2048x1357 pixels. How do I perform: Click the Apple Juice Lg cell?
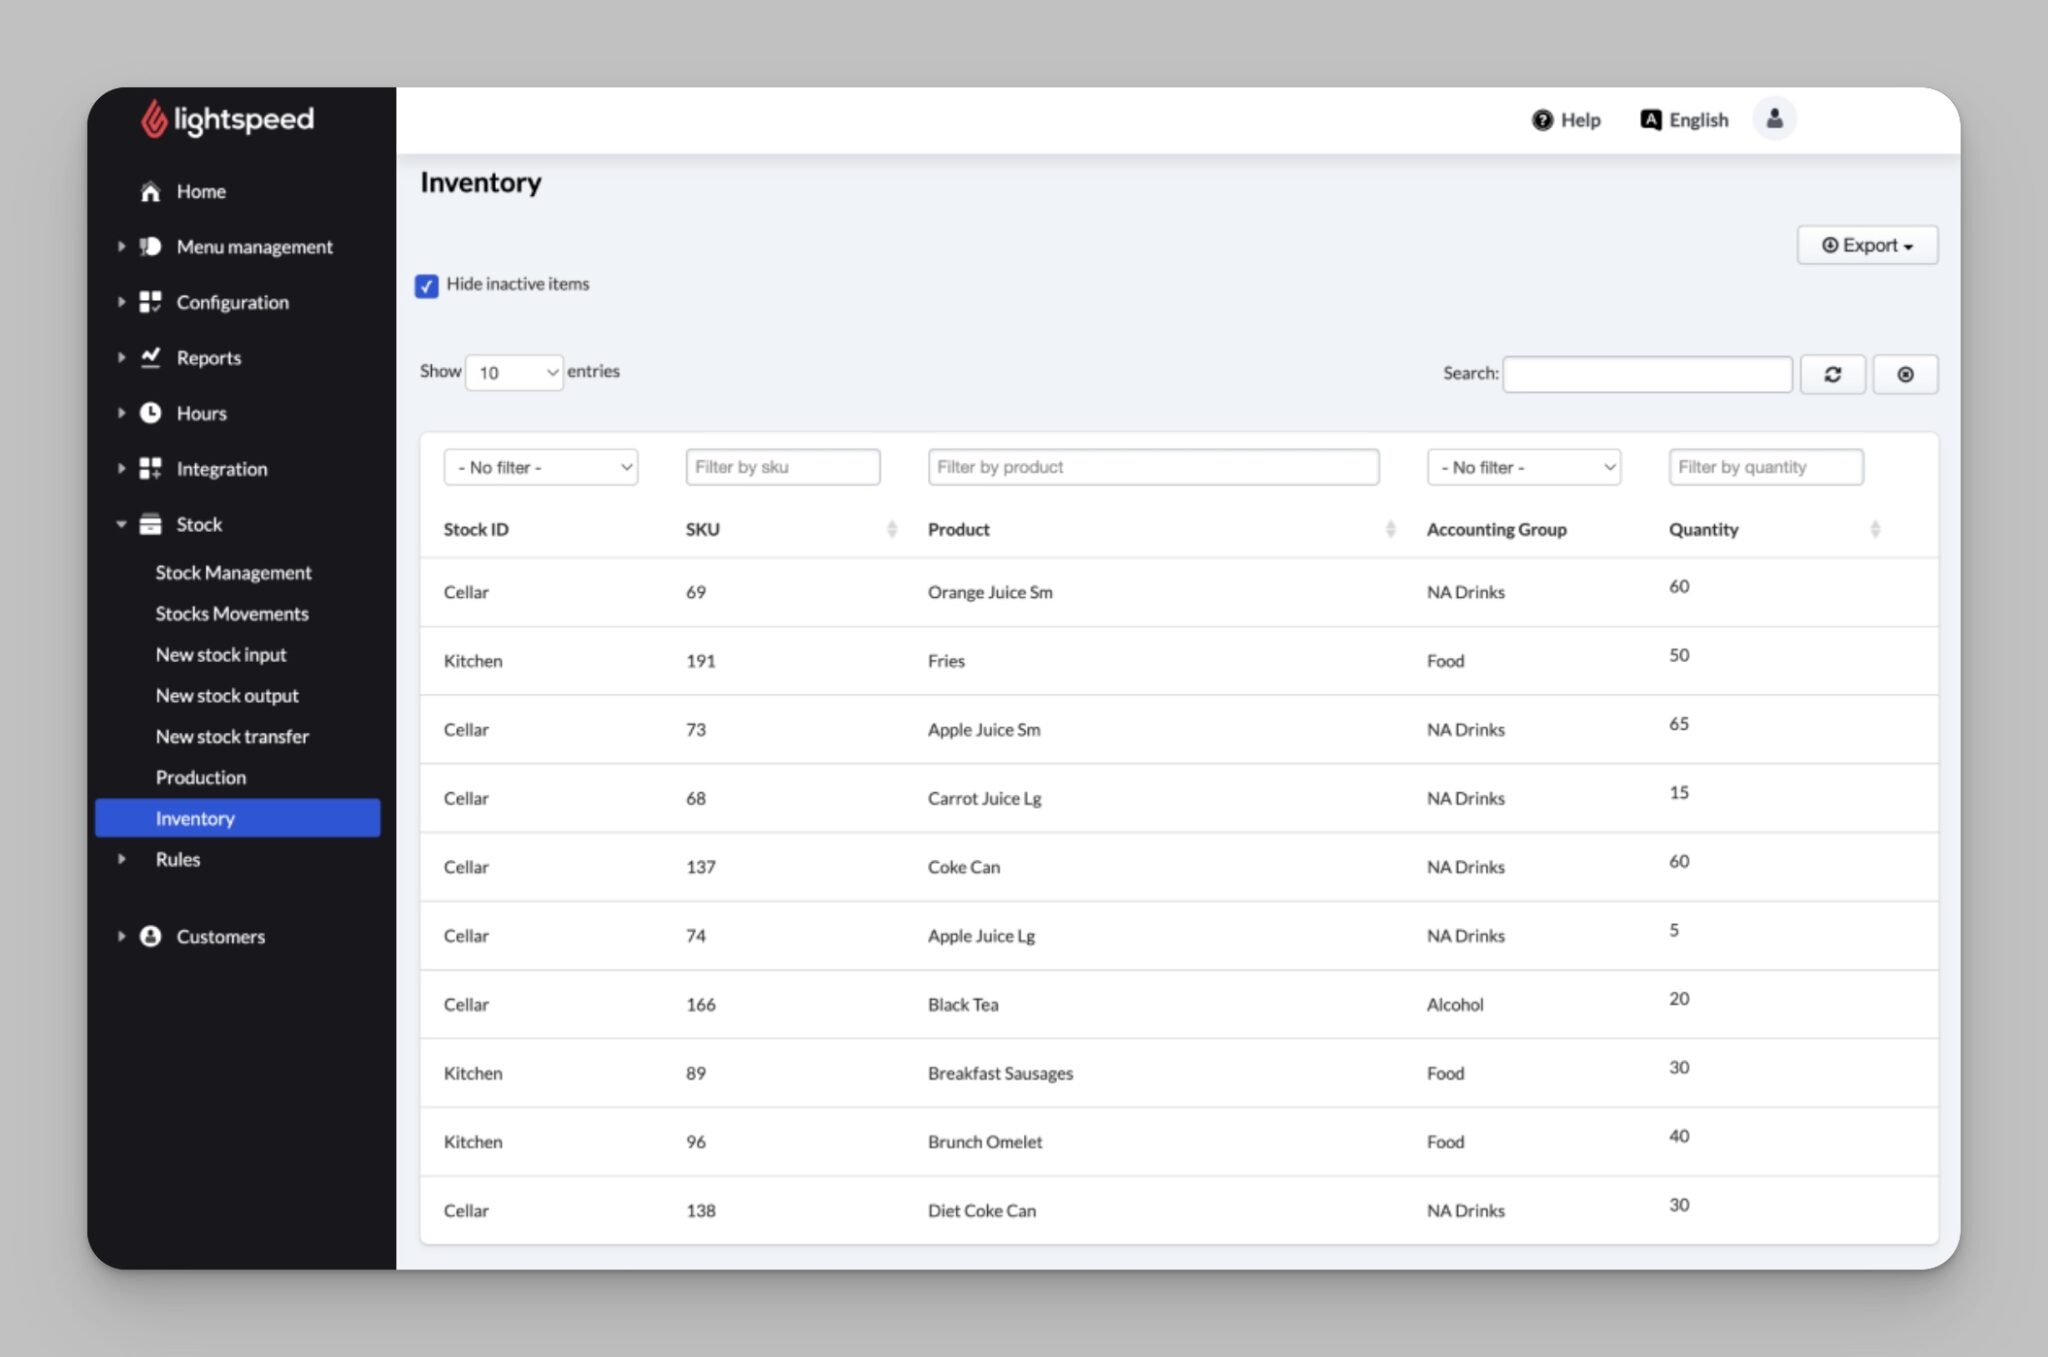click(981, 936)
